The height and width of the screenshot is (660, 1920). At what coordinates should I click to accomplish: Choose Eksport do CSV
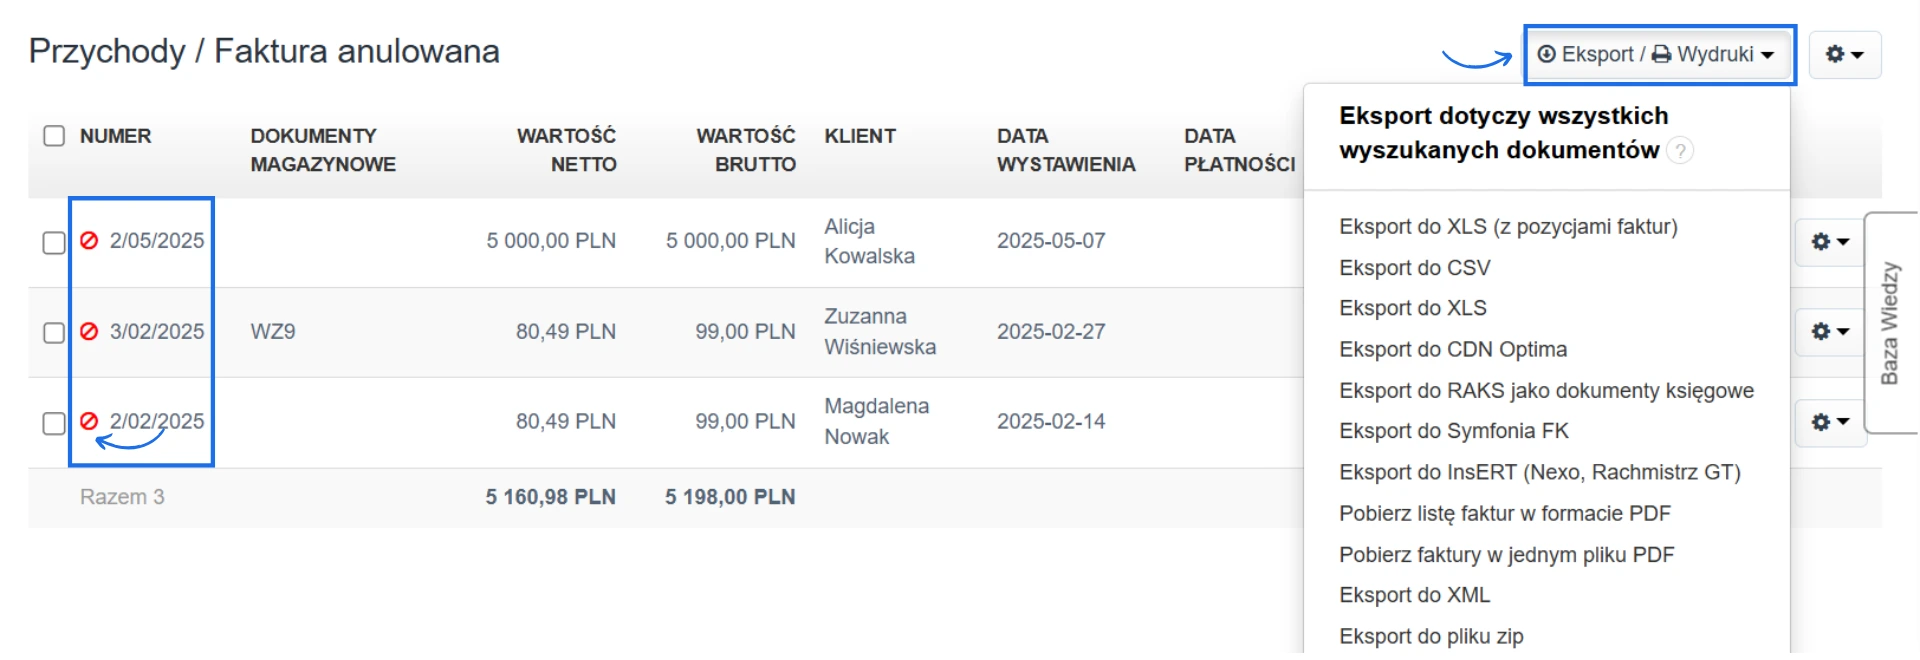click(1414, 268)
